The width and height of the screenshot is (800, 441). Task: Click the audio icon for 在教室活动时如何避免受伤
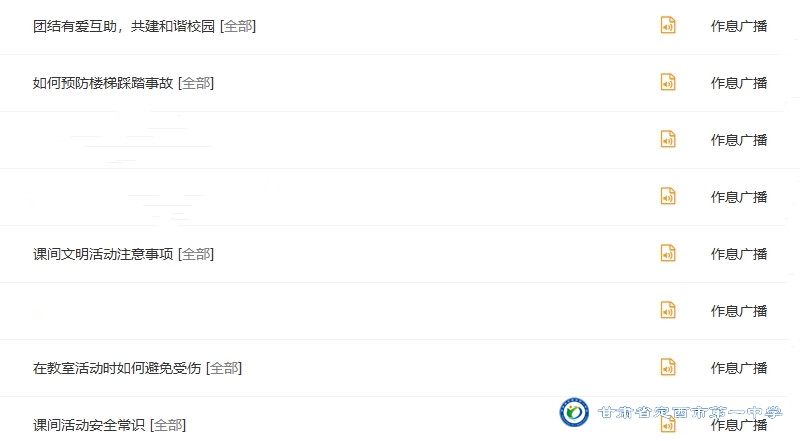[x=668, y=368]
